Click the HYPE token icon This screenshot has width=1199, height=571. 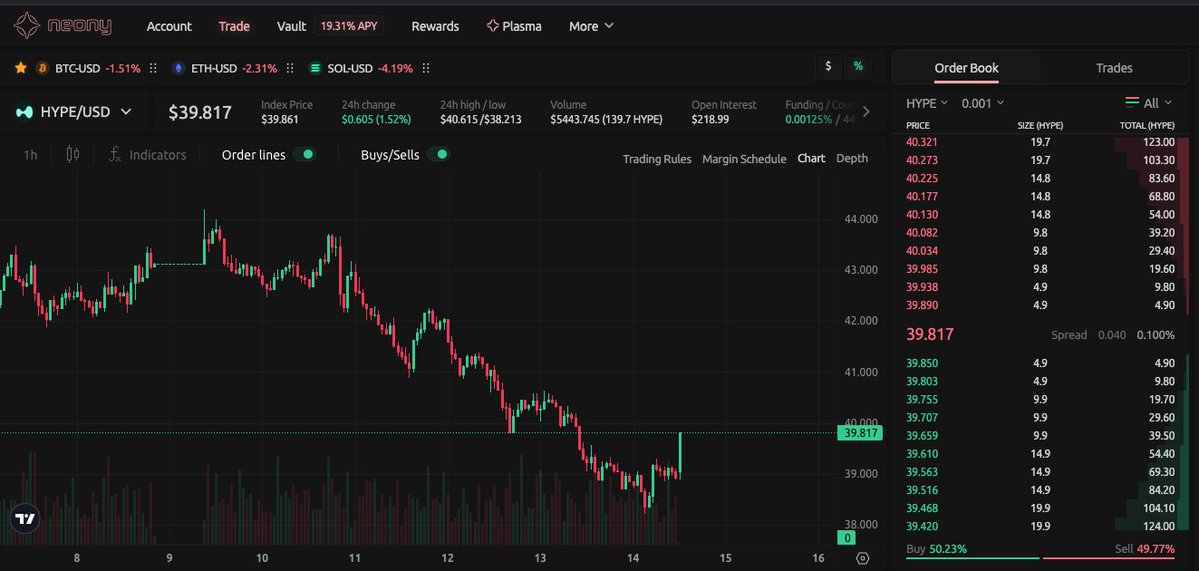[x=24, y=112]
